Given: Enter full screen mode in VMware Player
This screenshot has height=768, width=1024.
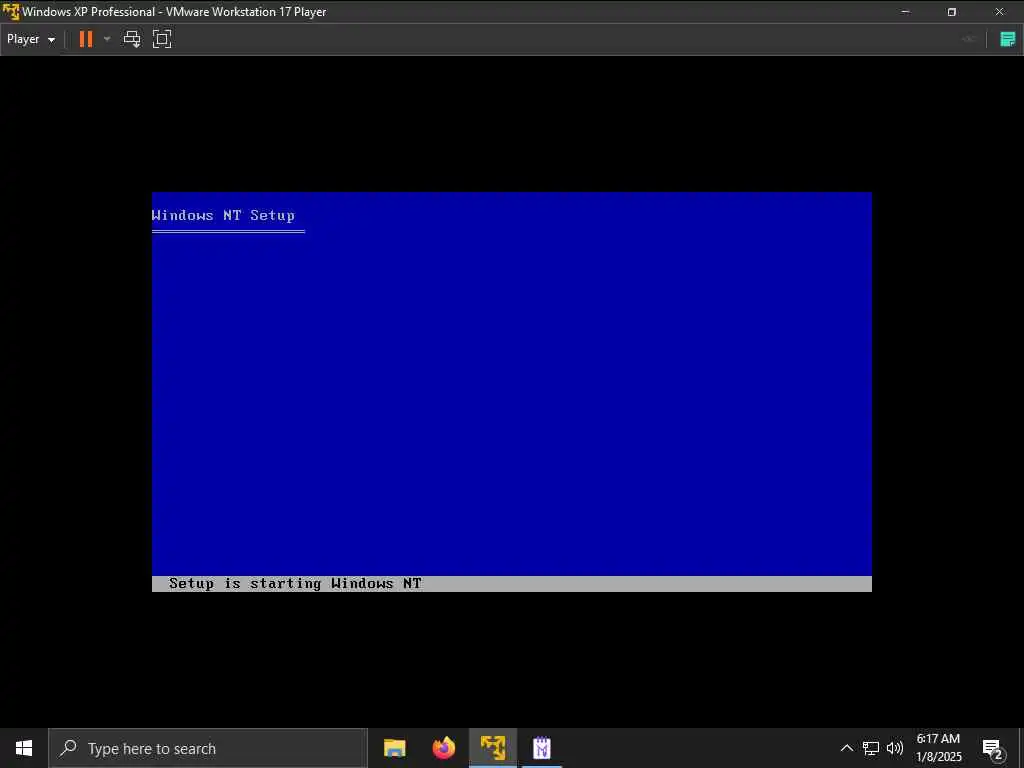Looking at the screenshot, I should 162,39.
